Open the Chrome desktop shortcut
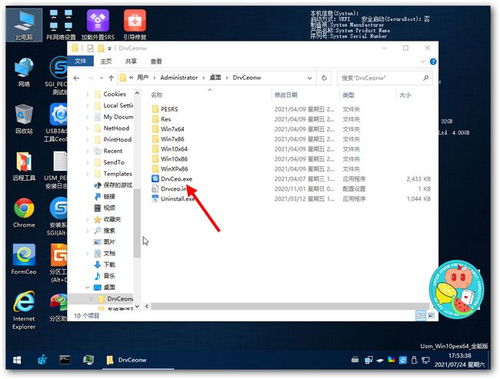Screen dimensions: 500x379 pos(24,213)
